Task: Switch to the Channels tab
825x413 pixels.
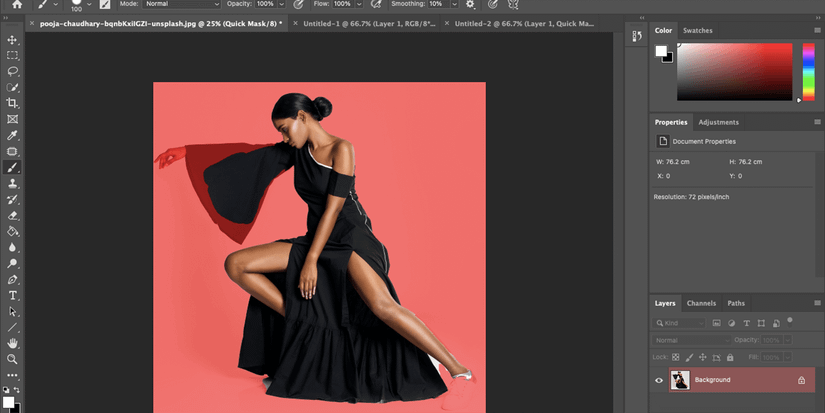Action: [x=701, y=303]
